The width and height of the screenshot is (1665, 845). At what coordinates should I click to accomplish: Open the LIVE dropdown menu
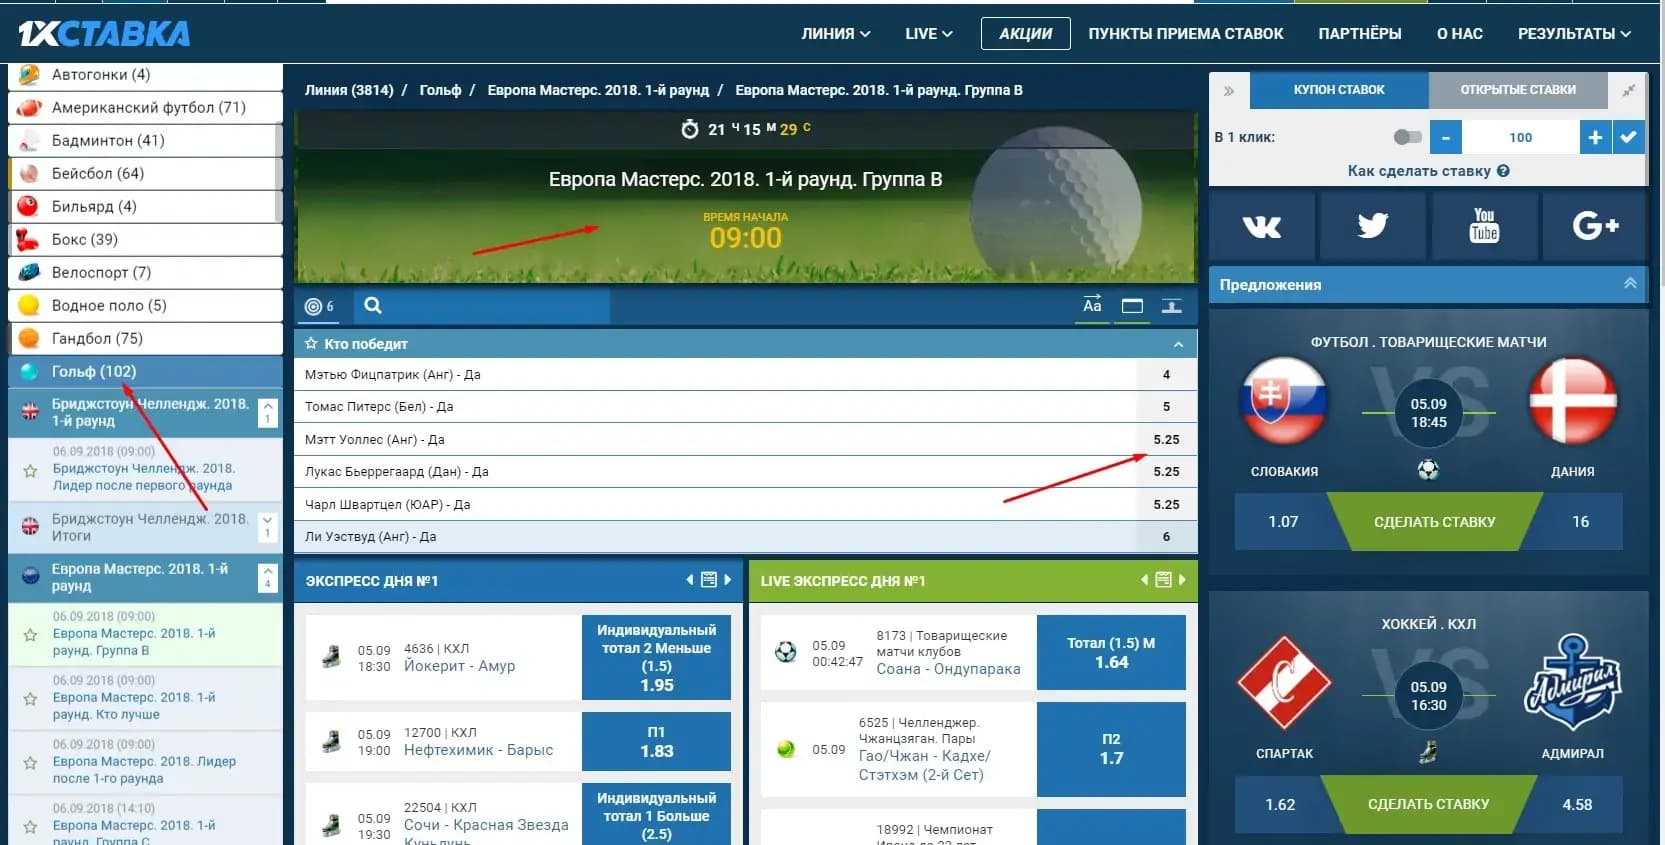(x=929, y=34)
